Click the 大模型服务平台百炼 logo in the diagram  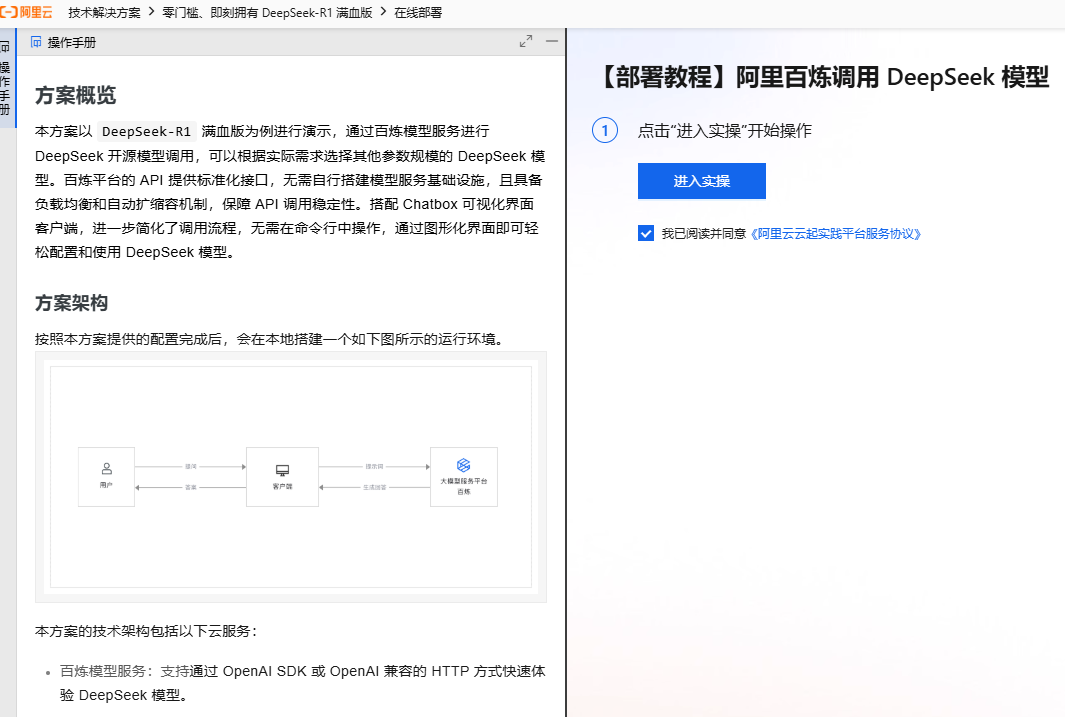(464, 465)
